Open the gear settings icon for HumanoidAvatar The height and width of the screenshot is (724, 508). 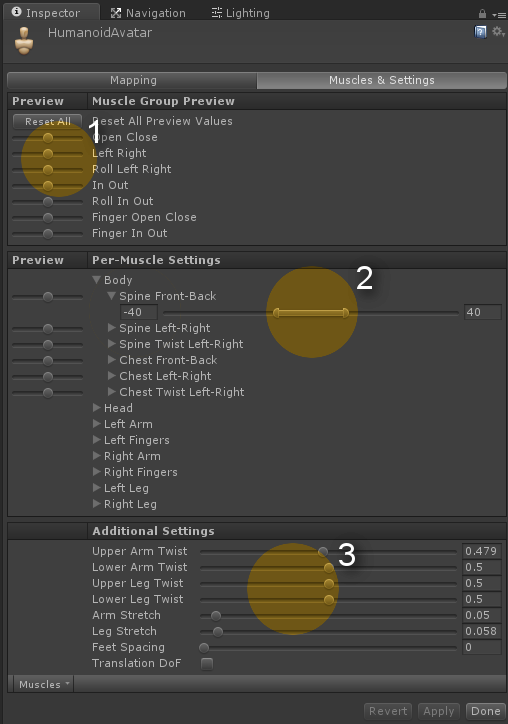coord(497,31)
